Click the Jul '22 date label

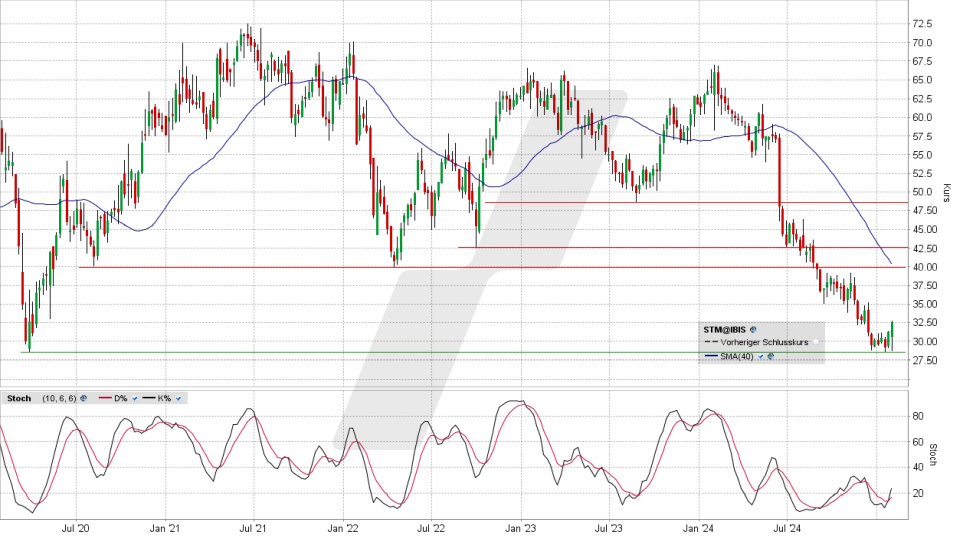point(431,528)
